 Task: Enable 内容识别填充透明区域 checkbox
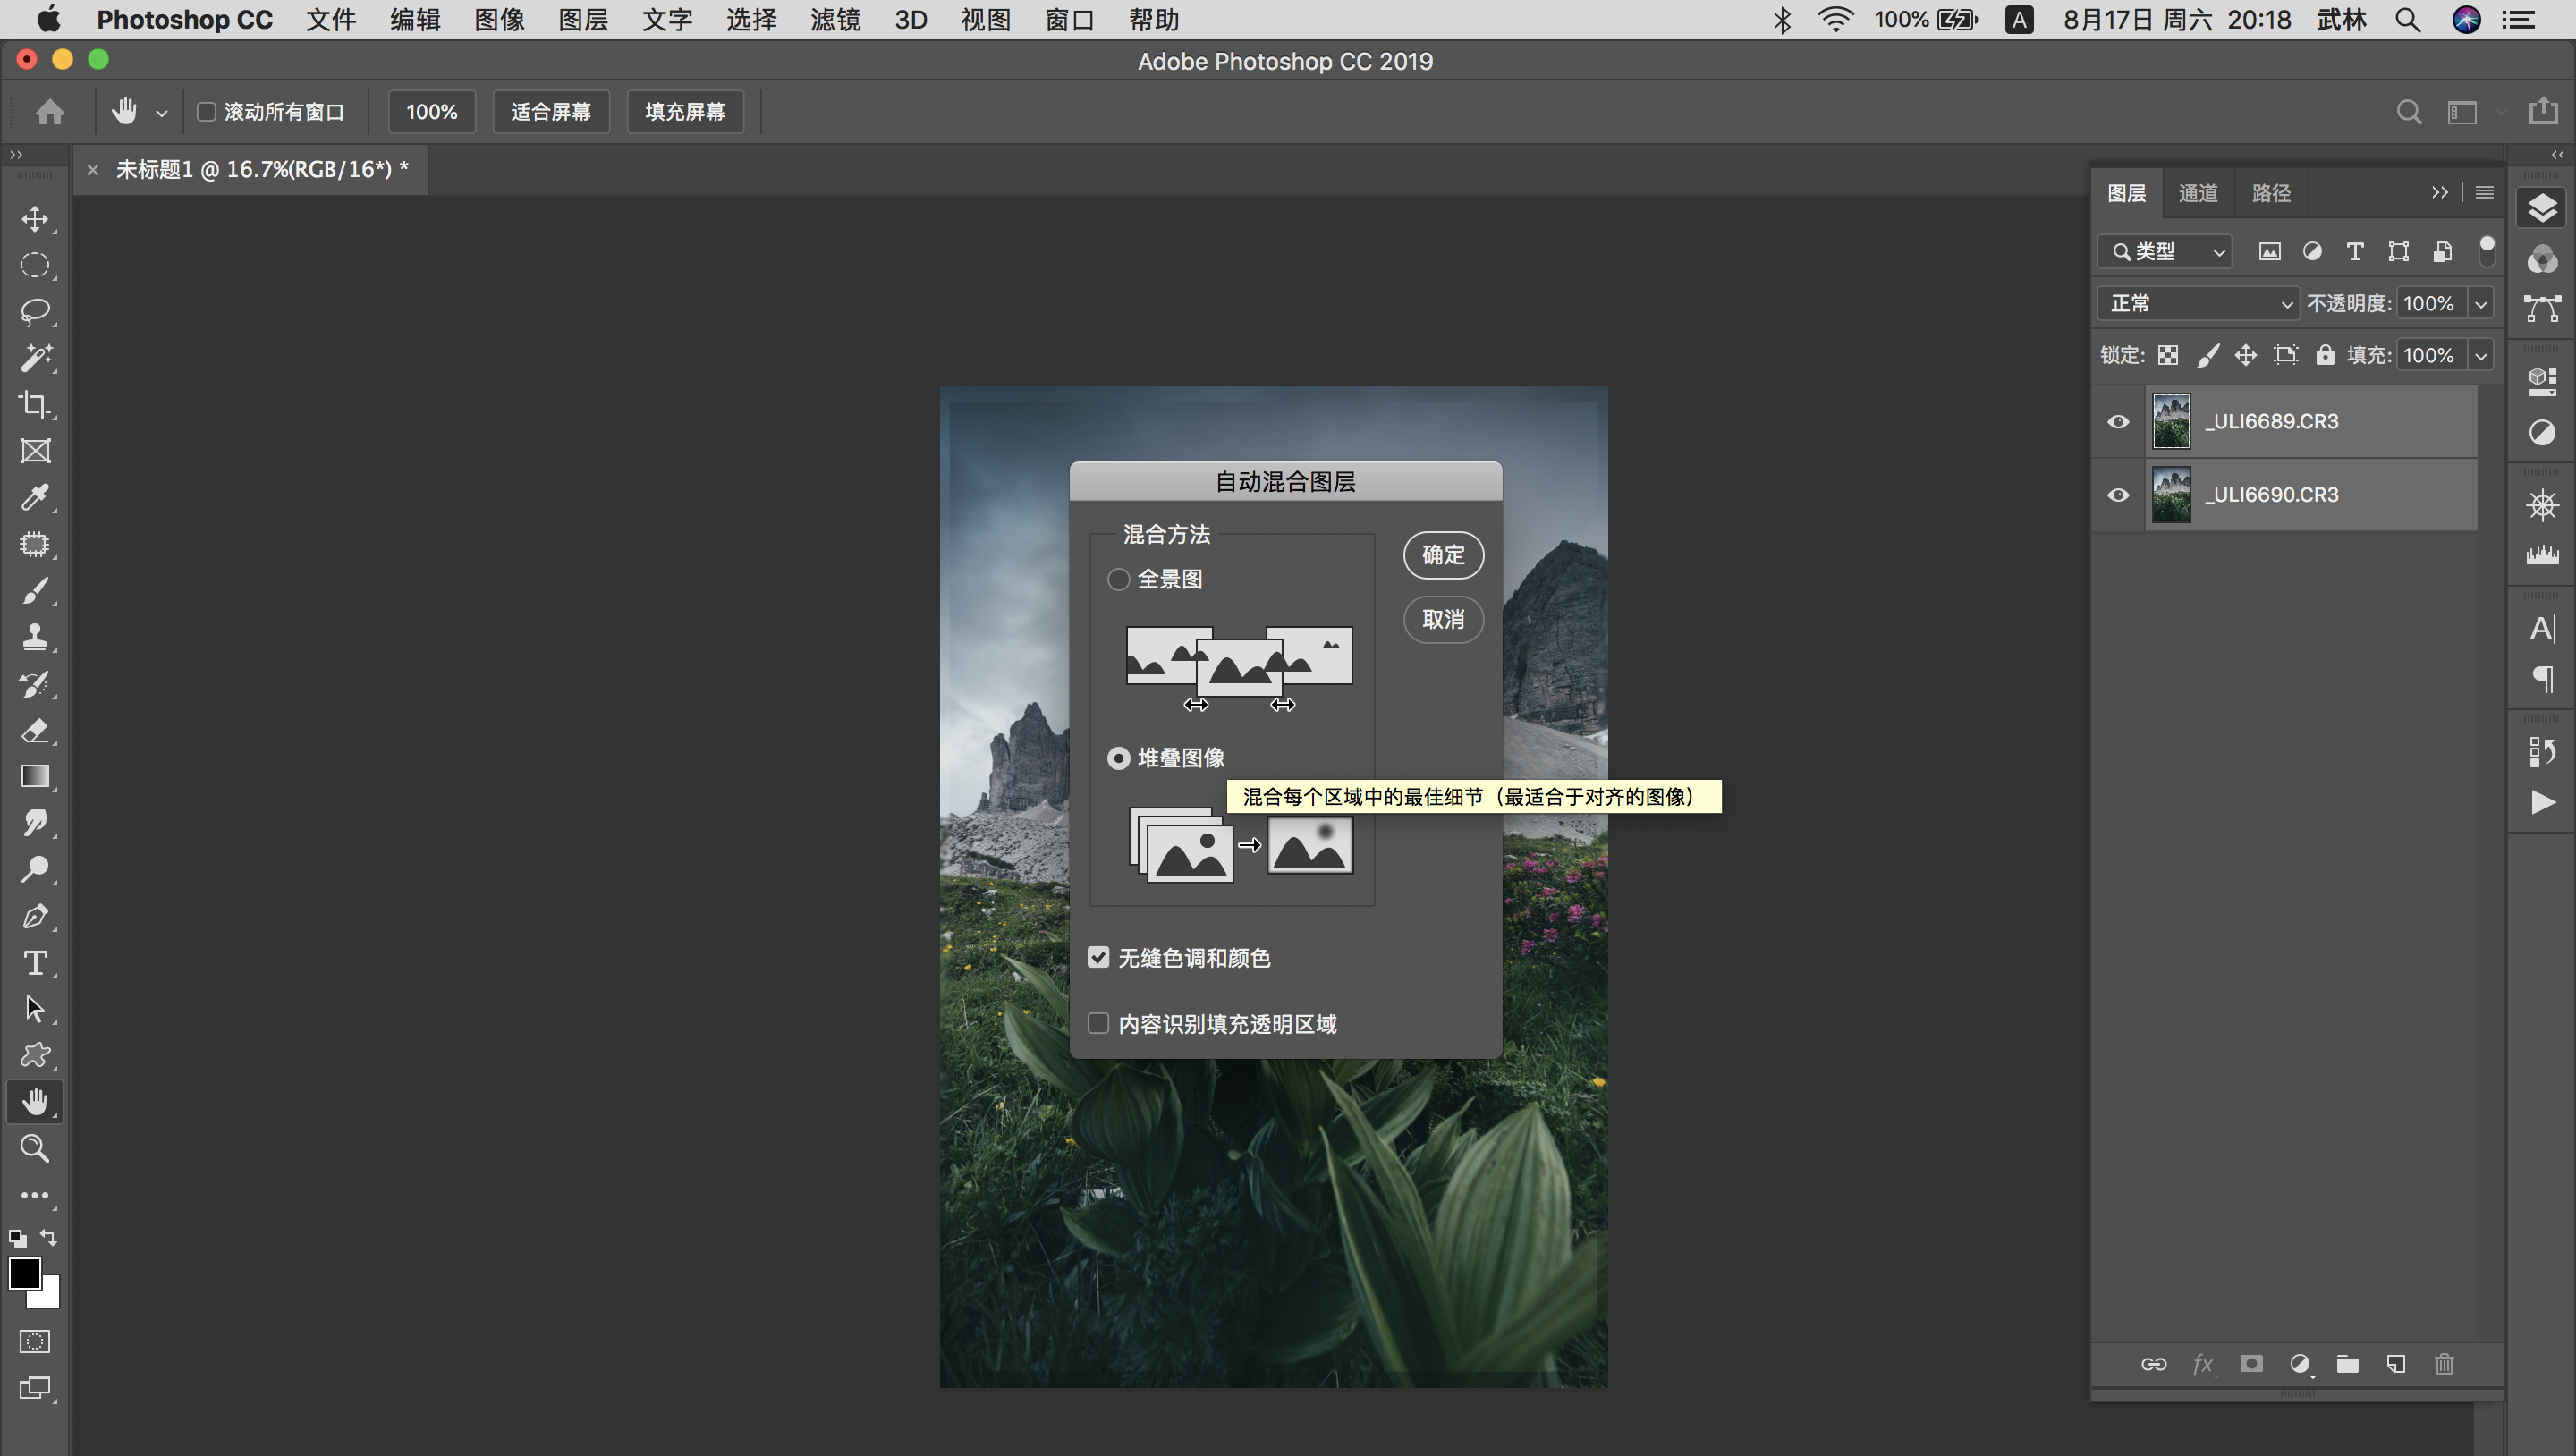tap(1098, 1024)
